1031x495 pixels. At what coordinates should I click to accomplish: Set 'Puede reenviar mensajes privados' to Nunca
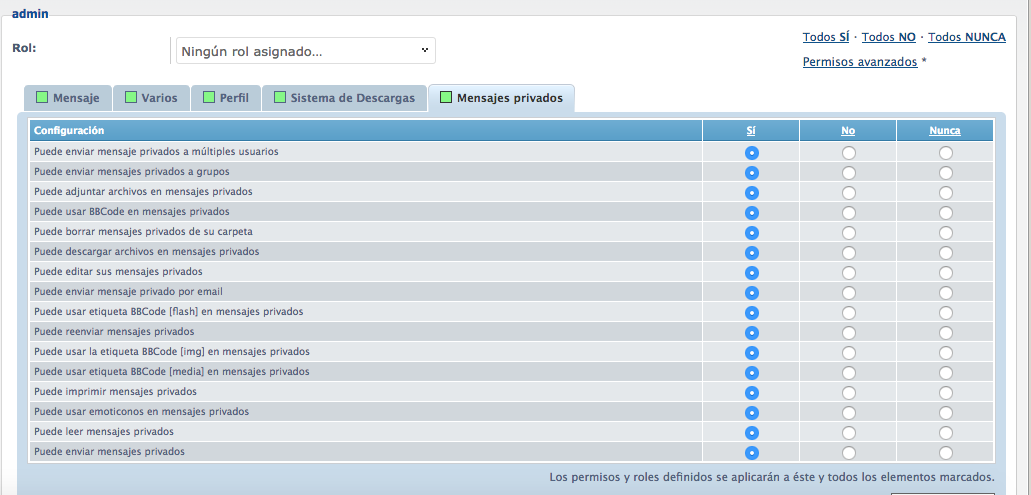point(945,332)
